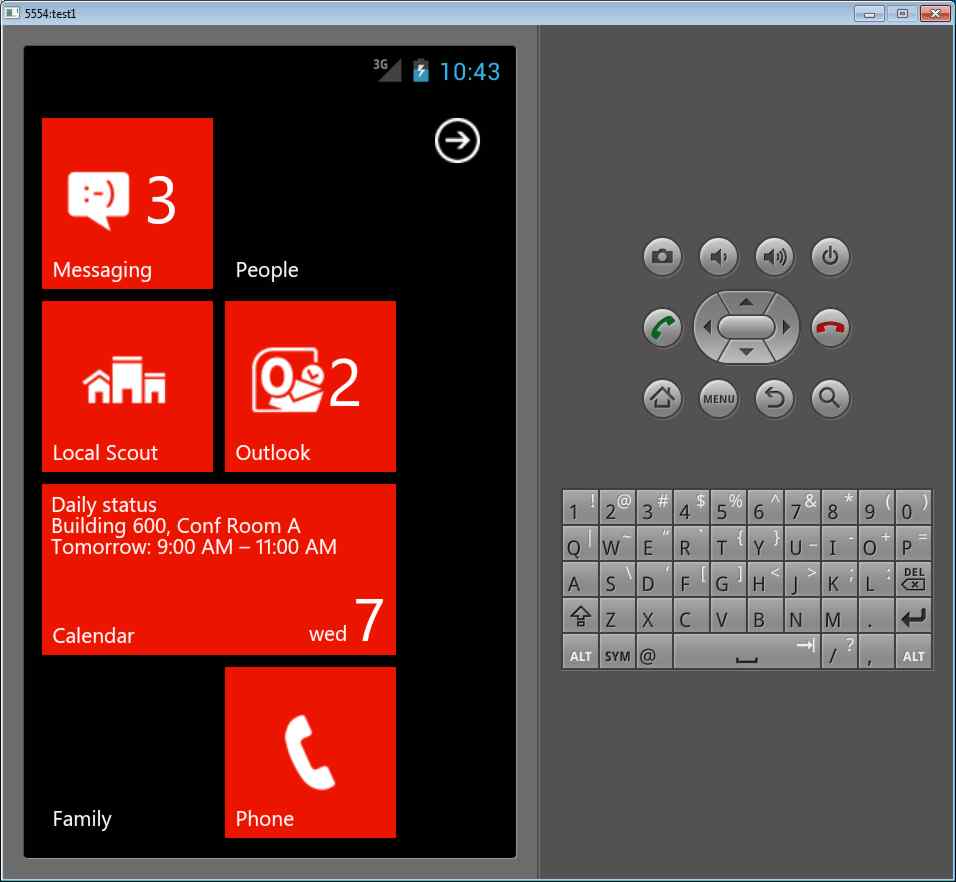Click the emulator camera button
The height and width of the screenshot is (882, 956).
coord(662,257)
